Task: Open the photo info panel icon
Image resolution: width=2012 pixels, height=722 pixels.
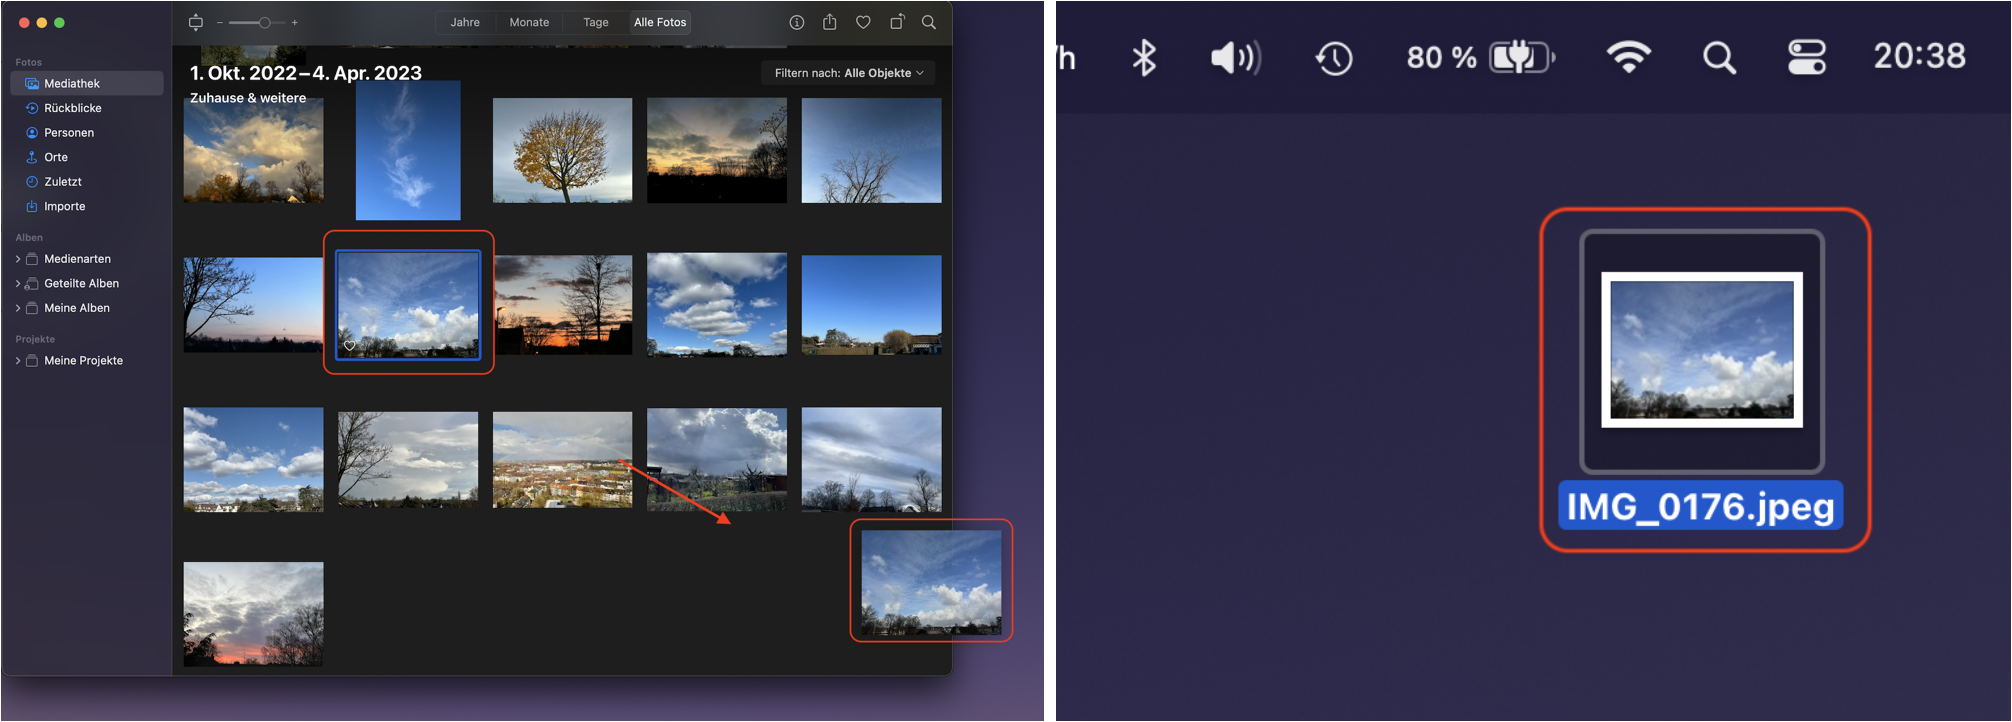Action: [x=796, y=22]
